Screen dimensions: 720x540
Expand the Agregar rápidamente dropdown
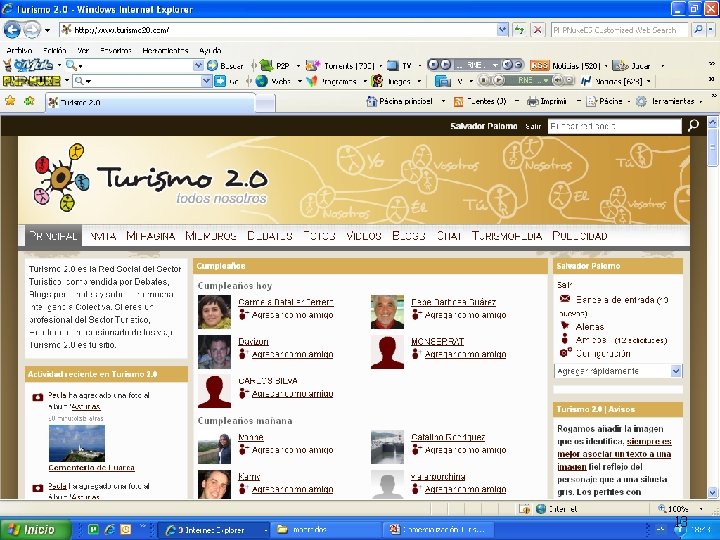click(676, 371)
